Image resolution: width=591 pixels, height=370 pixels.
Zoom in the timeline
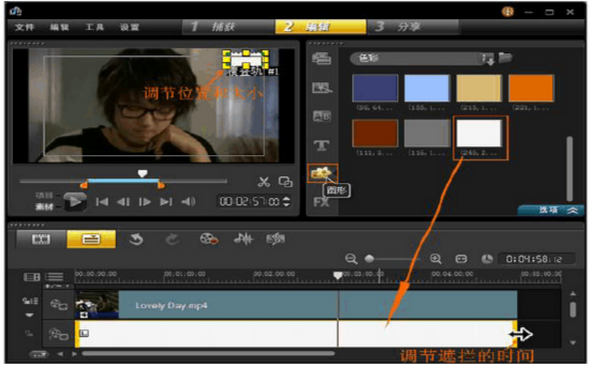point(436,259)
